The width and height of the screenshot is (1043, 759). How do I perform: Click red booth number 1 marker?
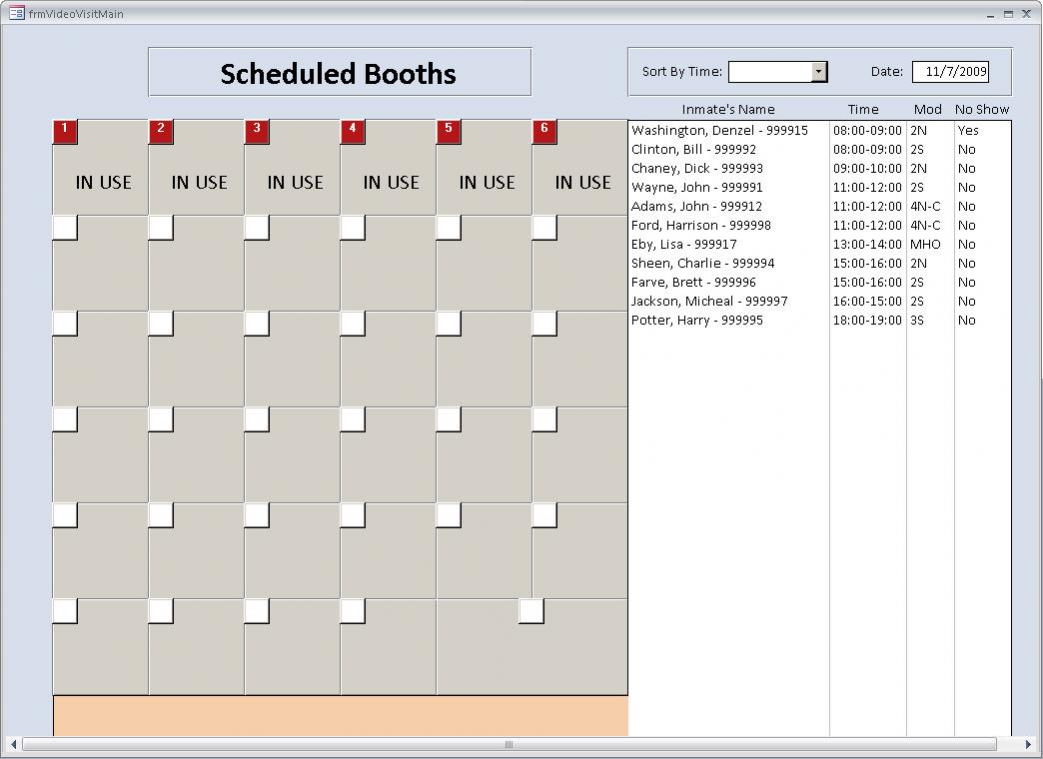coord(65,132)
